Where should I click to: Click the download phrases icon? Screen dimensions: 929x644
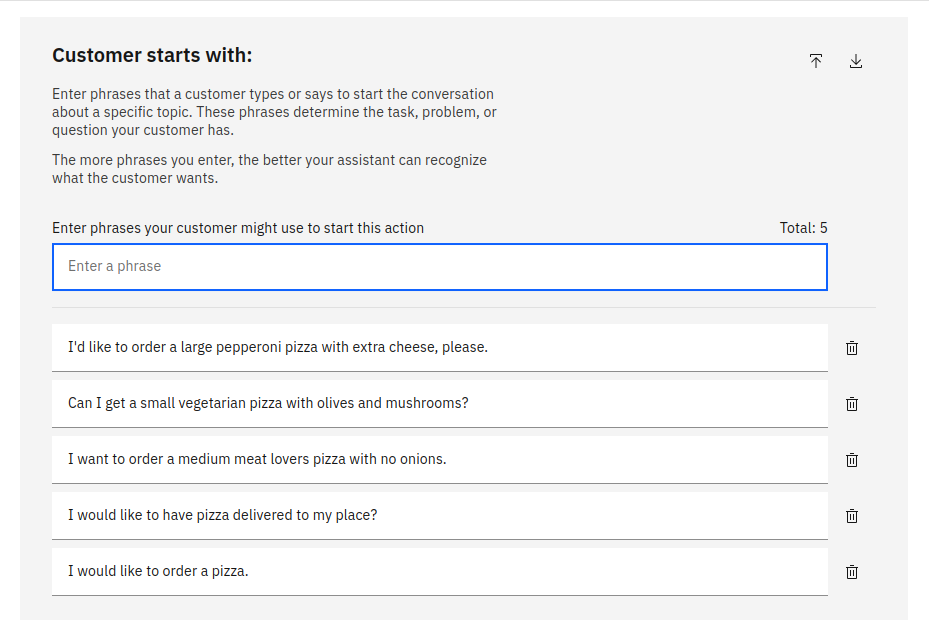(x=856, y=61)
